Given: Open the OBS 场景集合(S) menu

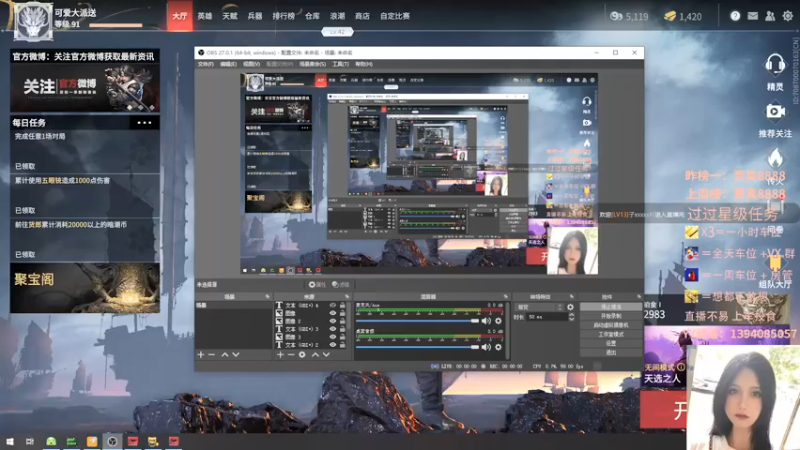Looking at the screenshot, I should click(x=312, y=64).
